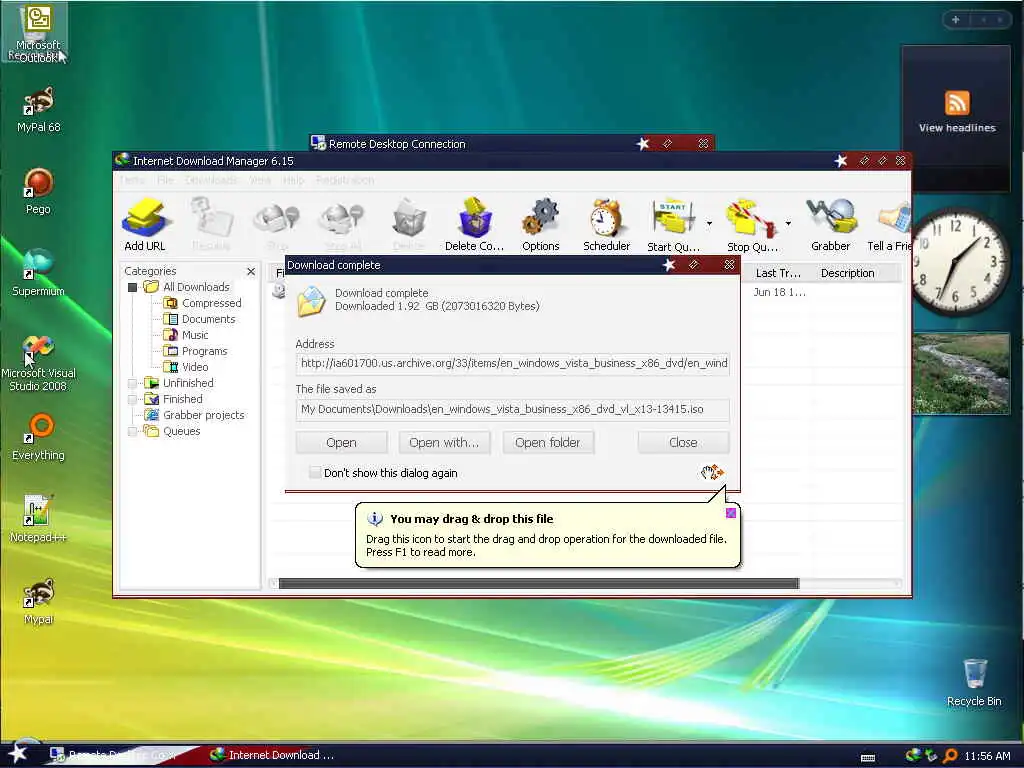Image resolution: width=1024 pixels, height=768 pixels.
Task: Open the Stop Queue dropdown arrow
Action: coord(788,223)
